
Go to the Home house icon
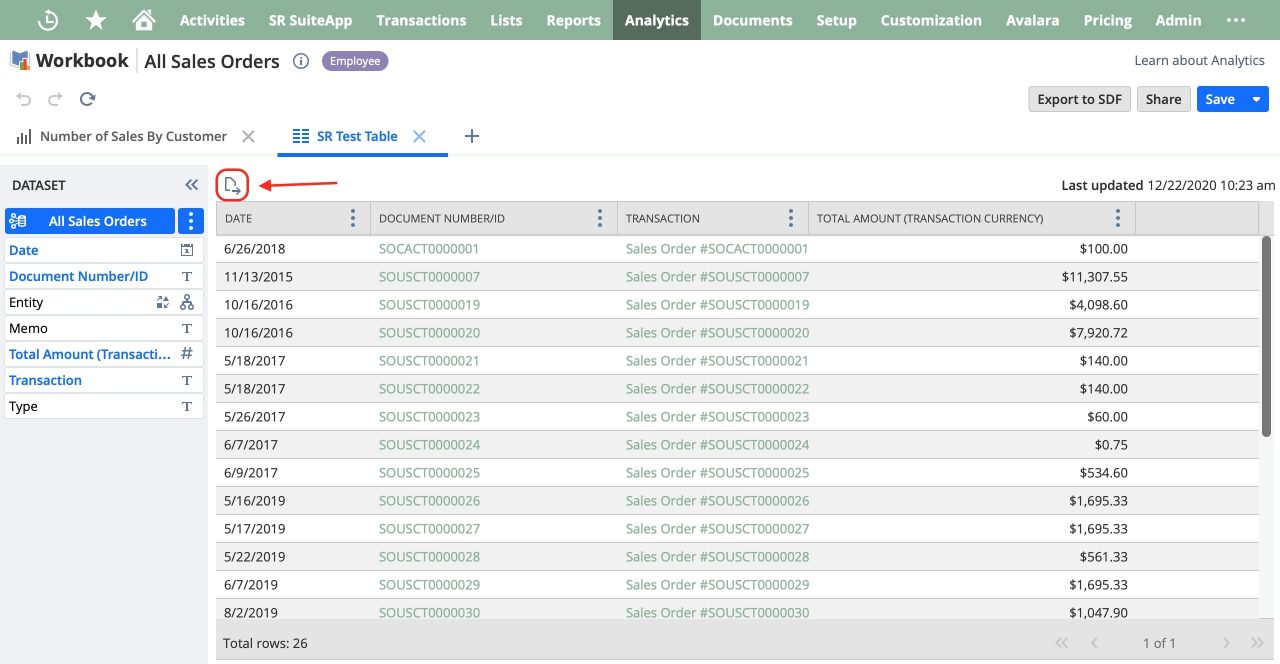[x=144, y=20]
